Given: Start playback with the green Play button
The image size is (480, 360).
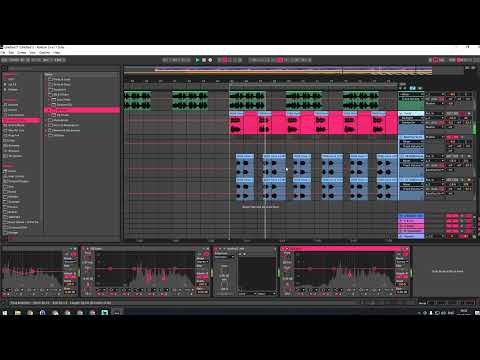Looking at the screenshot, I should coord(197,60).
